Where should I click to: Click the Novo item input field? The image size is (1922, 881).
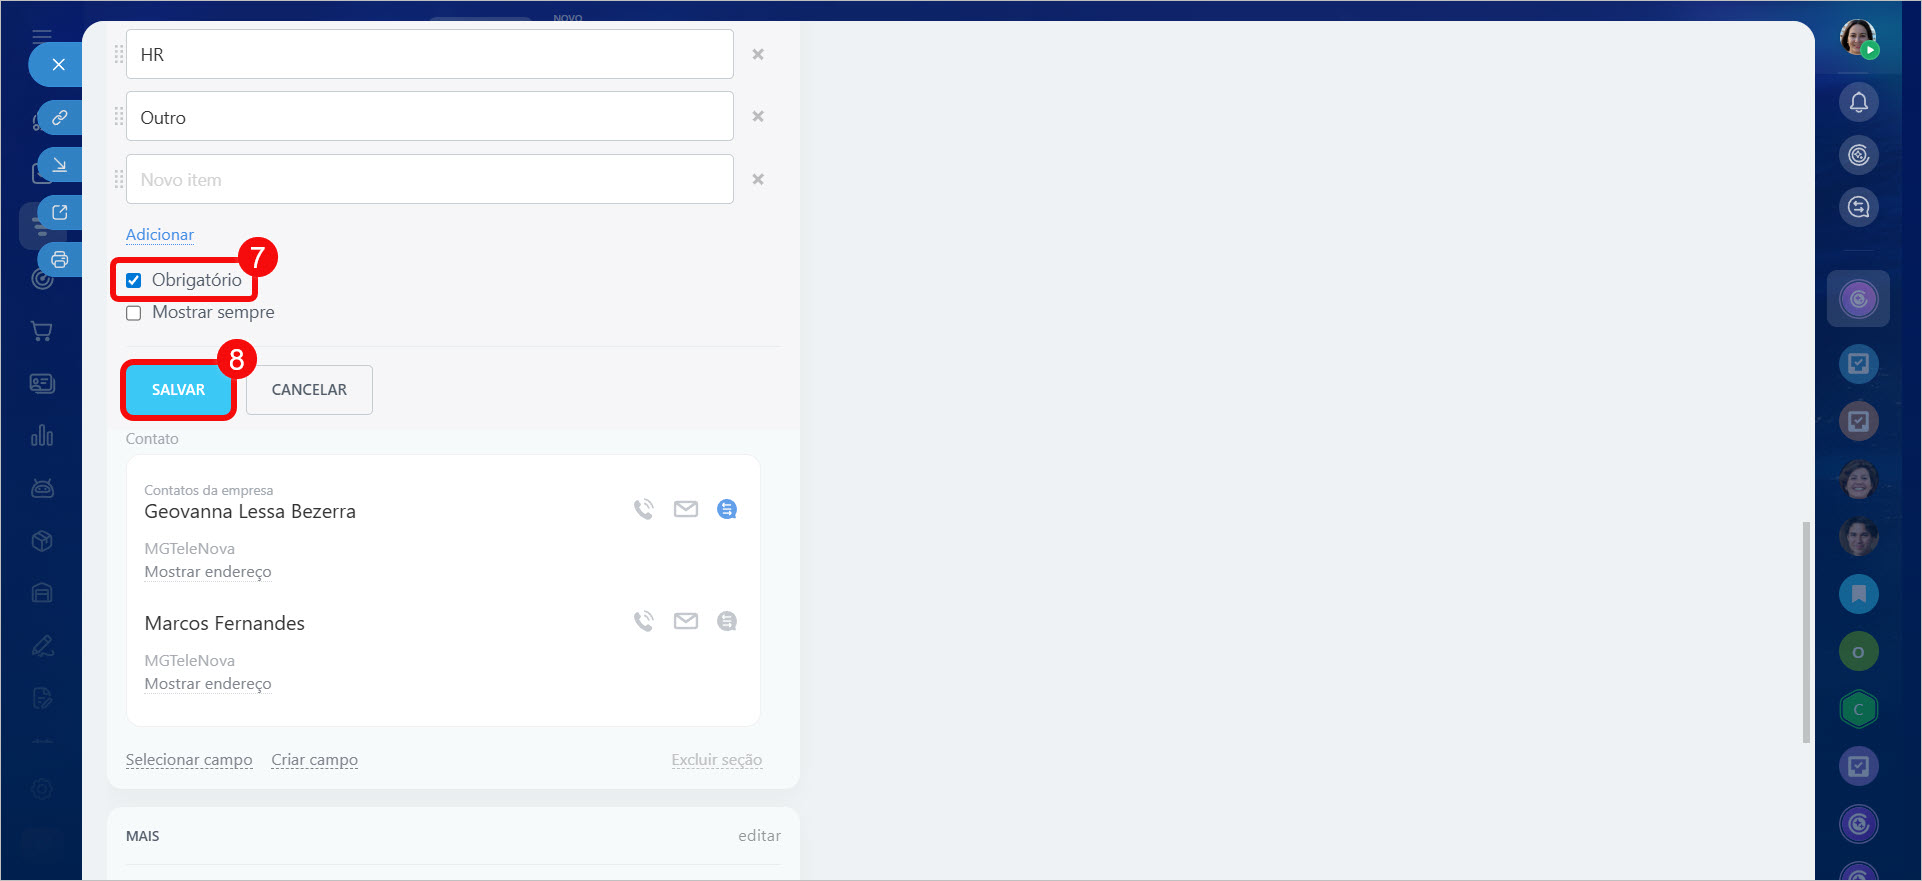tap(430, 180)
